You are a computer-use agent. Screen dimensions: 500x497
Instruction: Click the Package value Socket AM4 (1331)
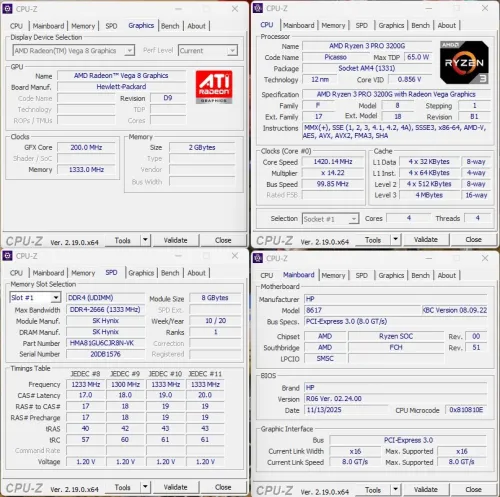point(367,68)
